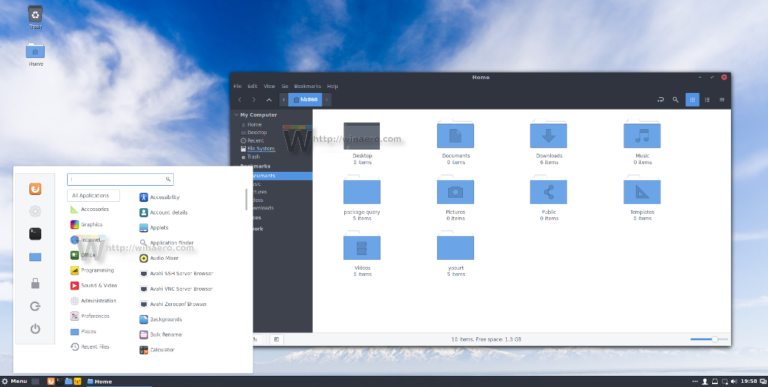Open the Terminal favorite in the menu sidebar
768x387 pixels.
click(x=35, y=234)
